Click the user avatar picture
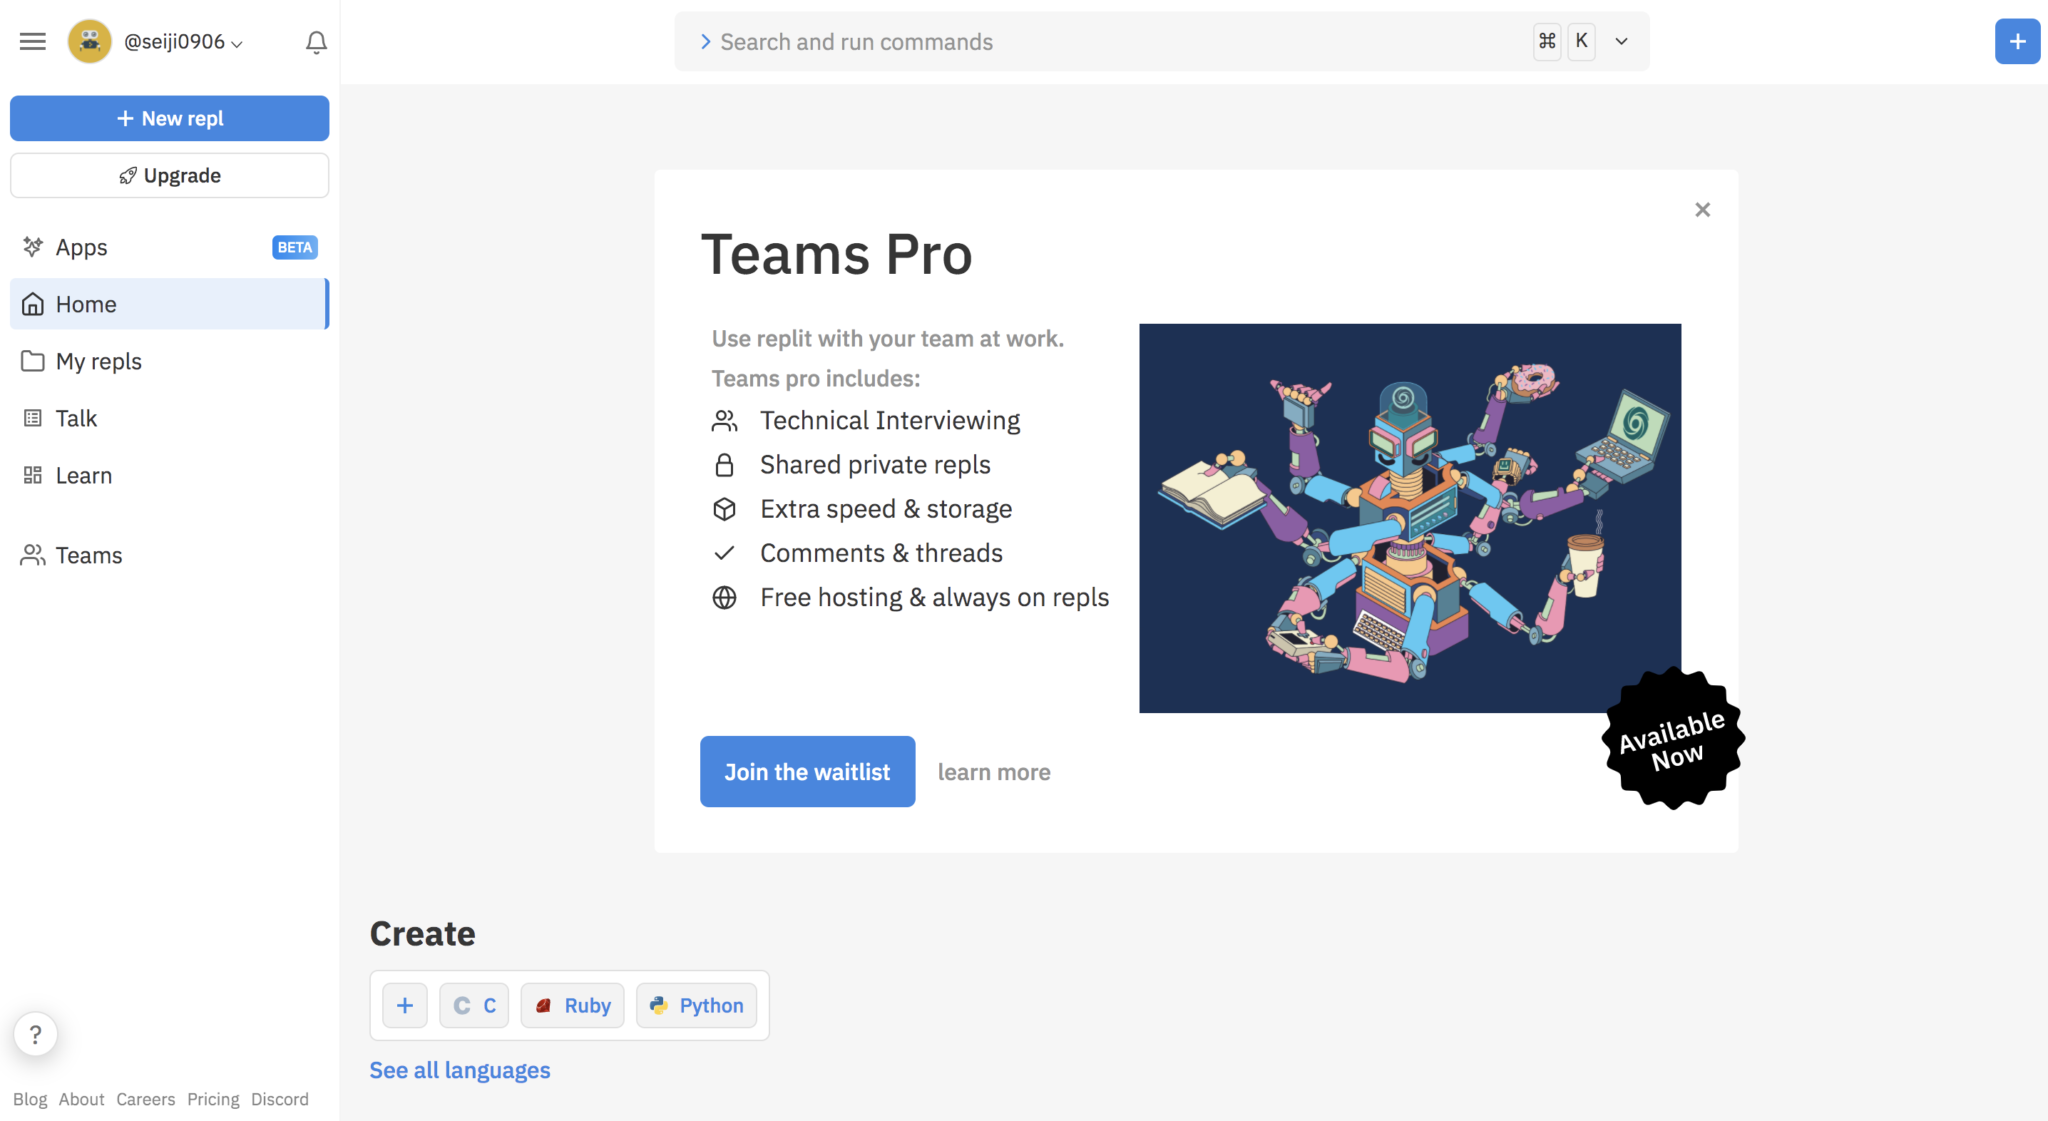Screen dimensions: 2048x1121 click(90, 42)
